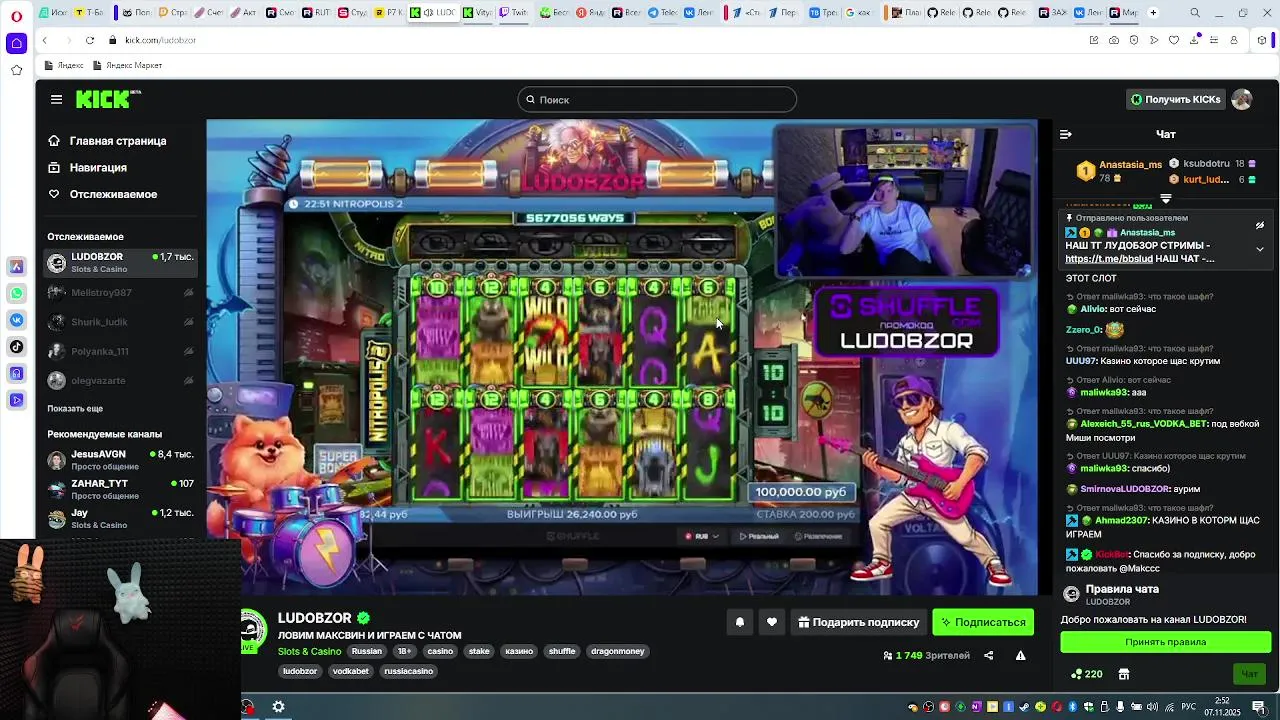
Task: Click Получить KICKs button
Action: tap(1176, 99)
